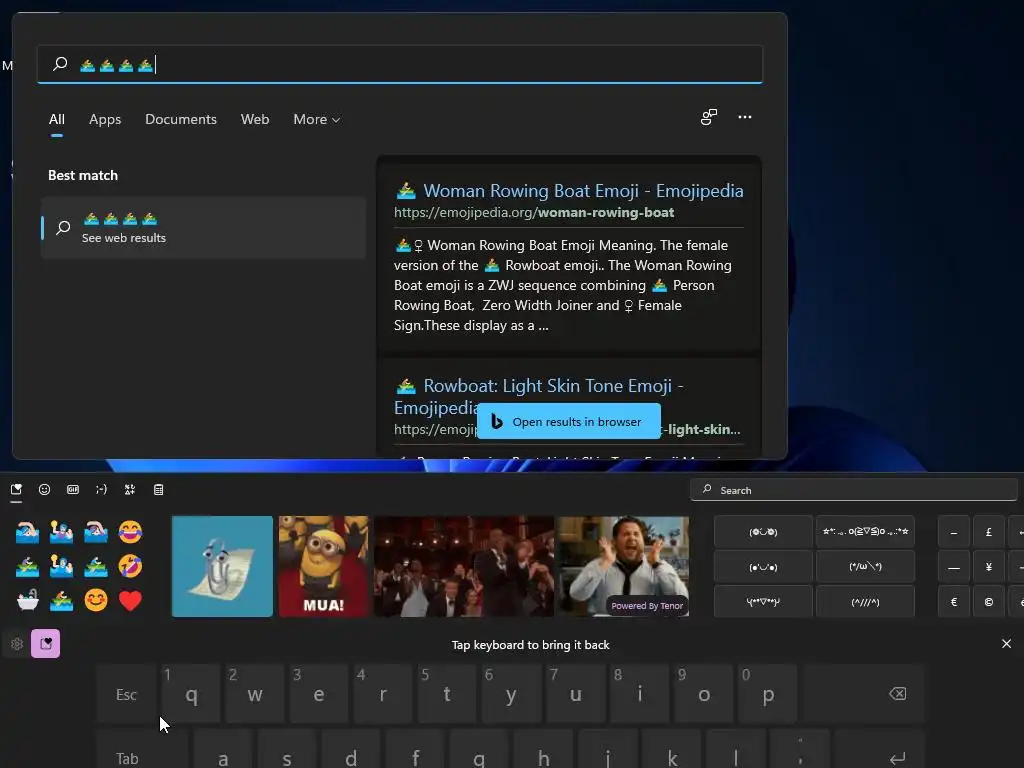Open the Kaomoji ;-) tab

(x=101, y=490)
